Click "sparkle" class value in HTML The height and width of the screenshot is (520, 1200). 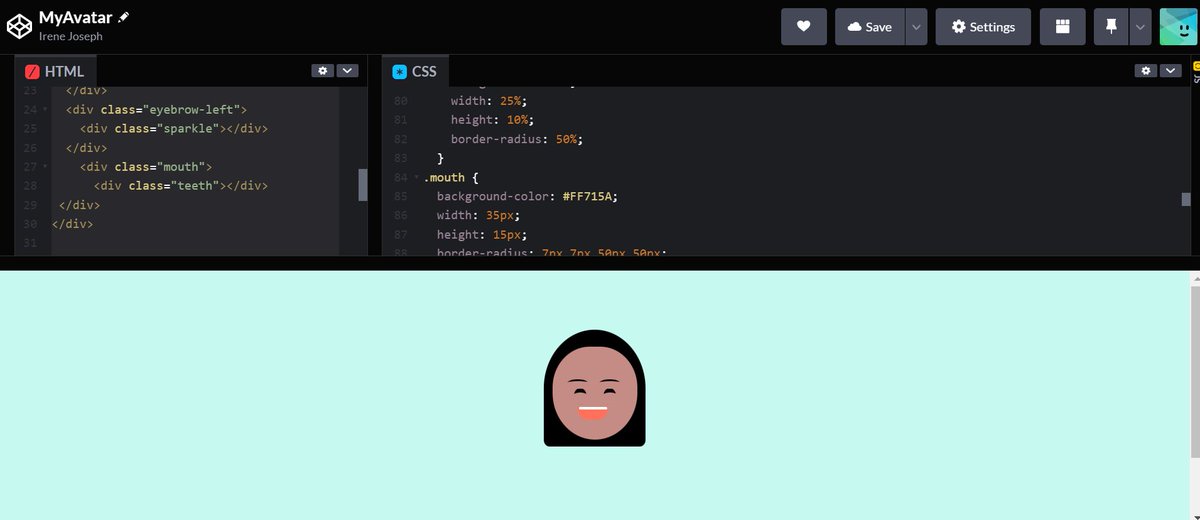coord(186,128)
